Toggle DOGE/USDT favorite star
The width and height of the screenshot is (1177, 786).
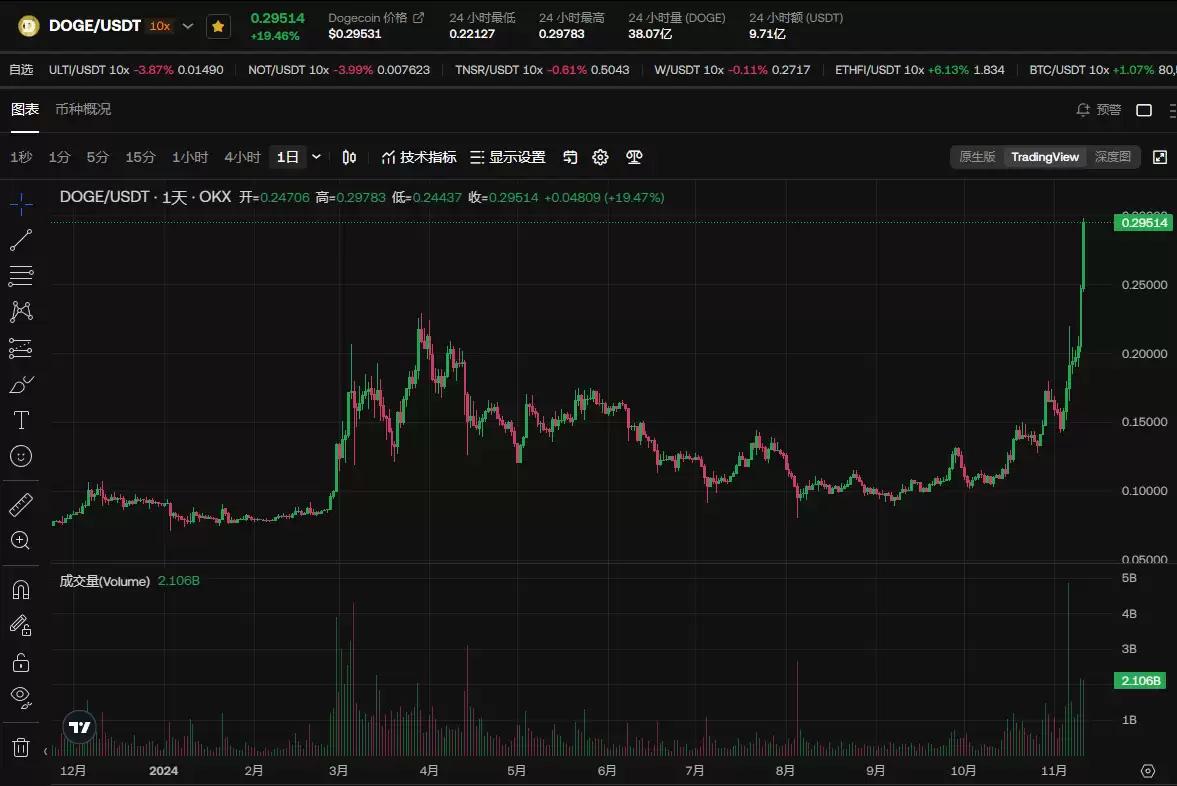218,27
